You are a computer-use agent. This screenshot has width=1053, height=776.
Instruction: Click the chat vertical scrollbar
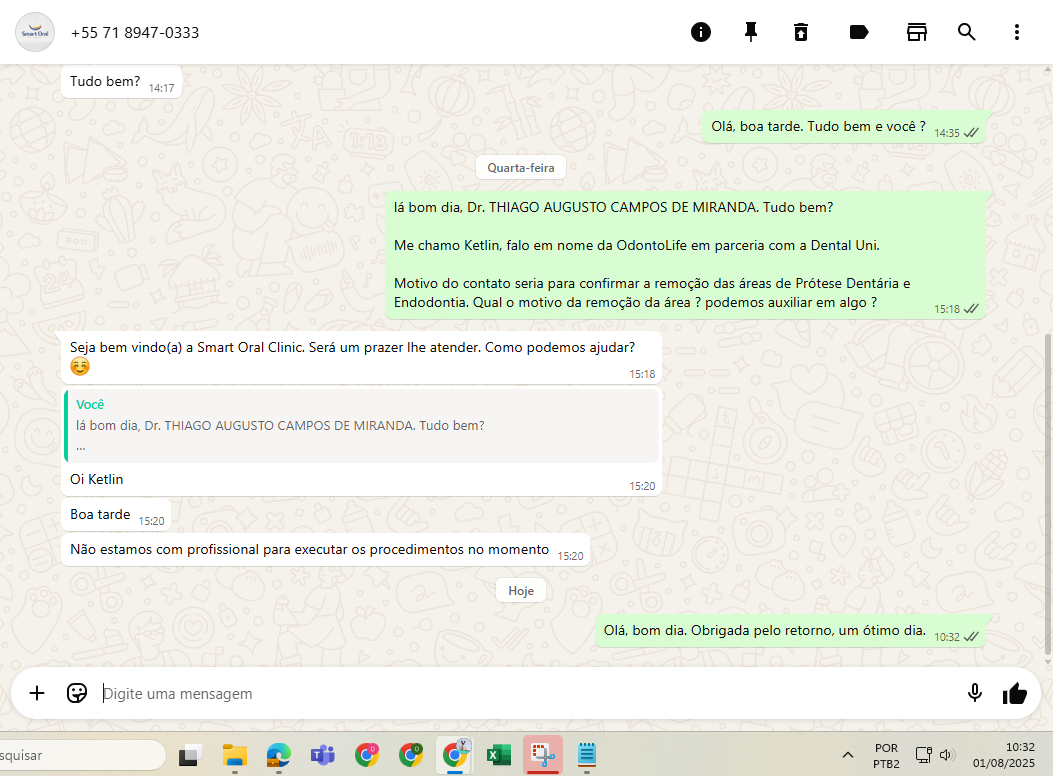pyautogui.click(x=1048, y=493)
